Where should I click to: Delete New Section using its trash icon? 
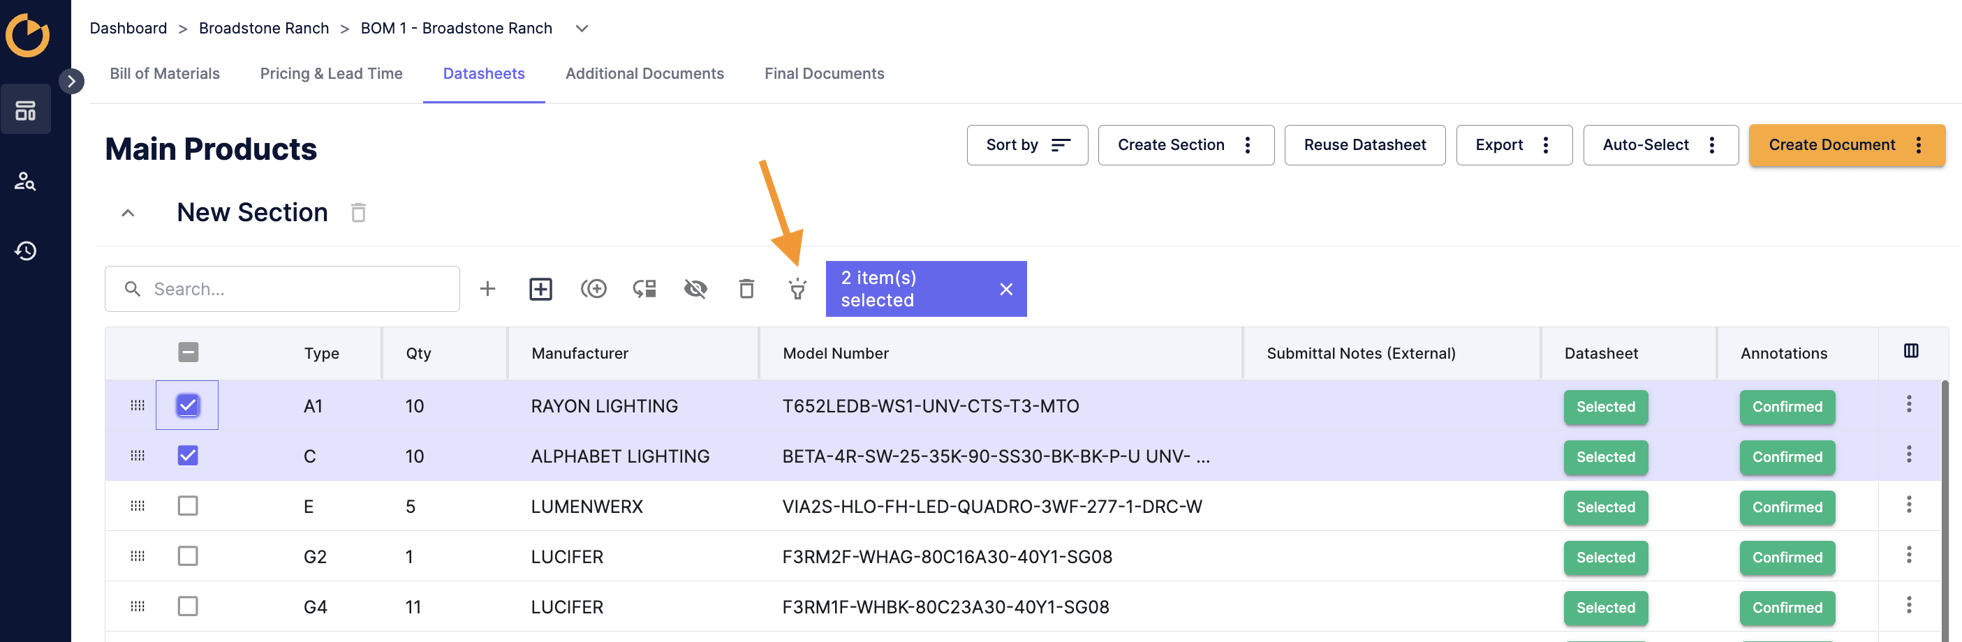pyautogui.click(x=358, y=213)
